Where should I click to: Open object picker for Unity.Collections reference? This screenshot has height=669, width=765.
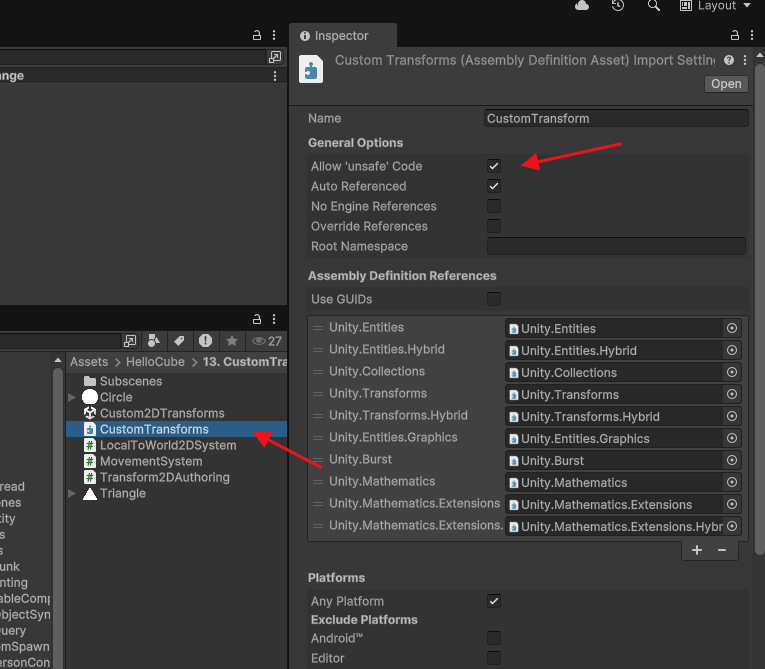732,372
